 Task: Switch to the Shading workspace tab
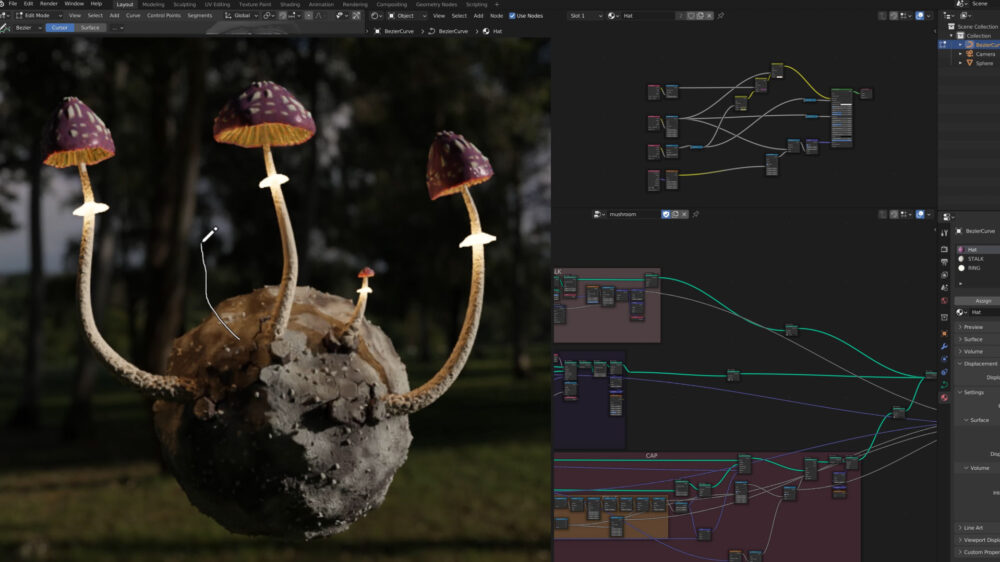(x=290, y=4)
